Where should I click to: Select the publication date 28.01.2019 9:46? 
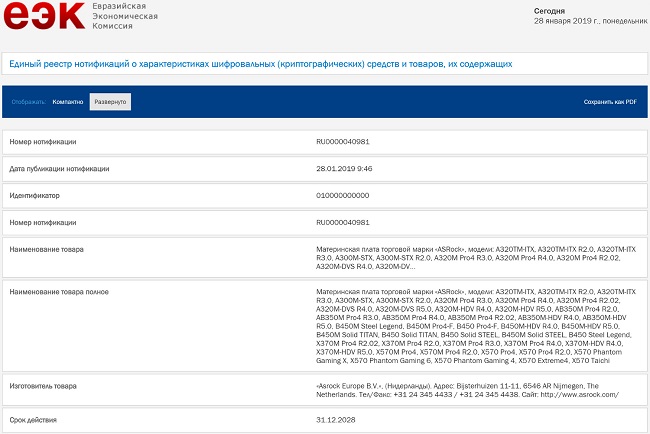(344, 169)
